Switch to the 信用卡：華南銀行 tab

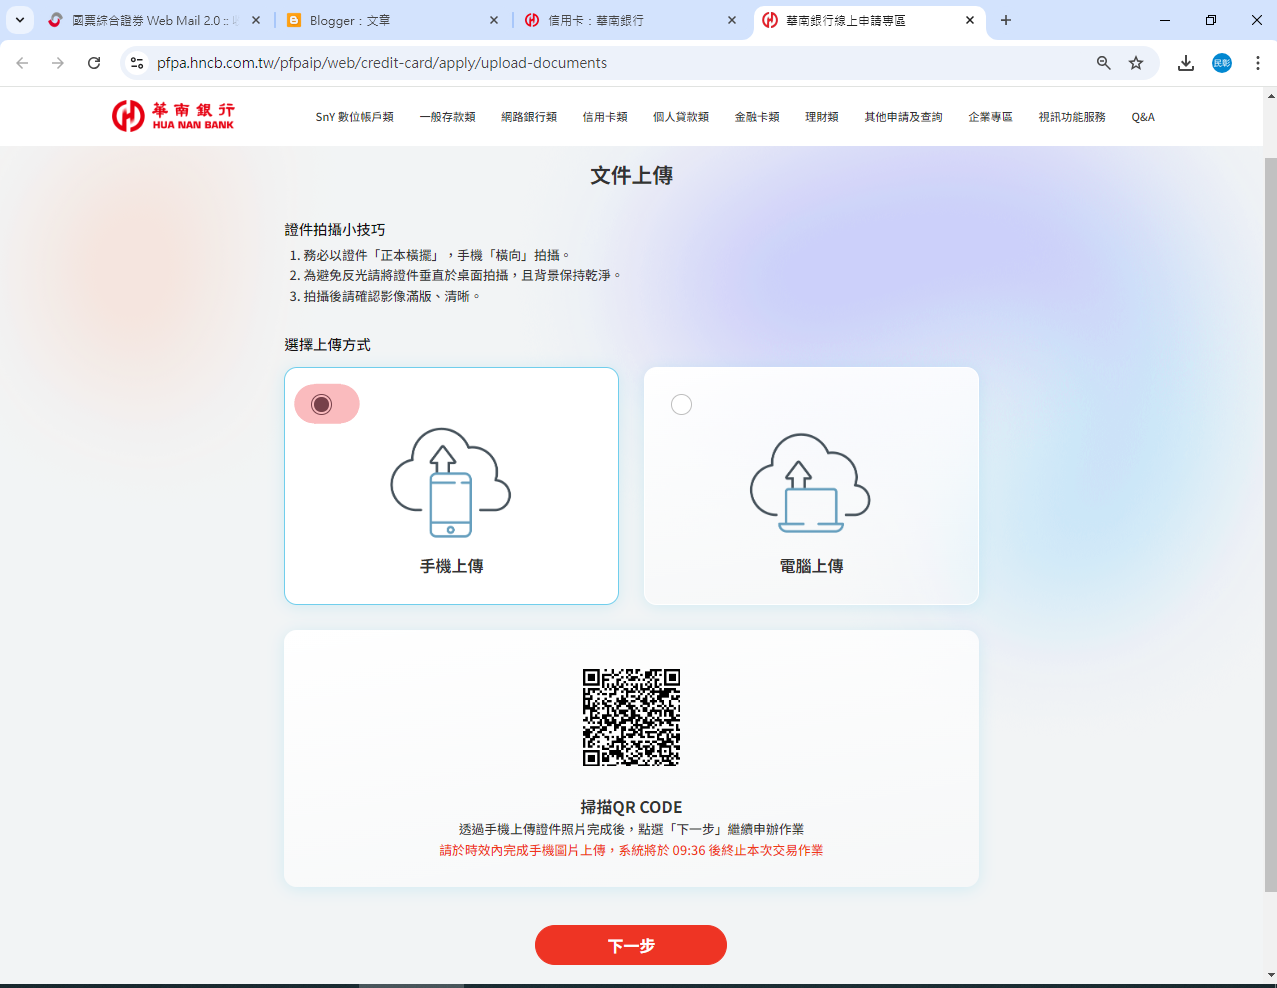[631, 20]
